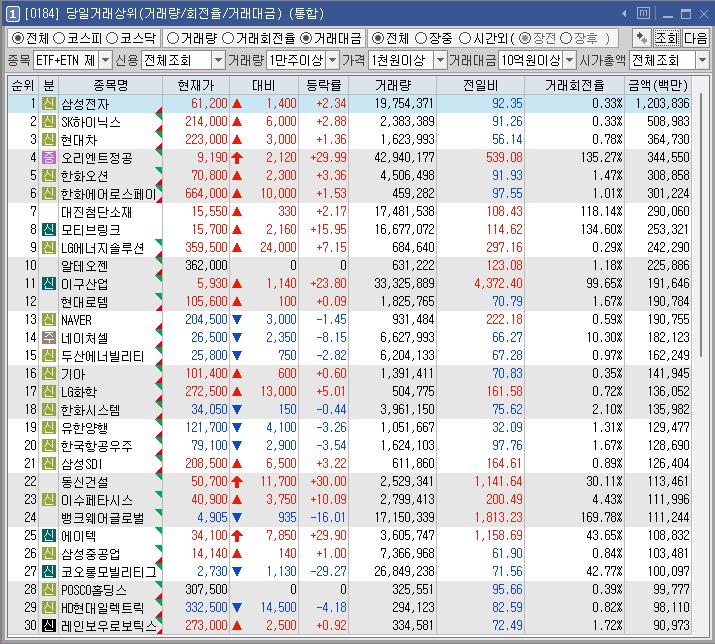Select the 코스닥 radio button

(112, 38)
